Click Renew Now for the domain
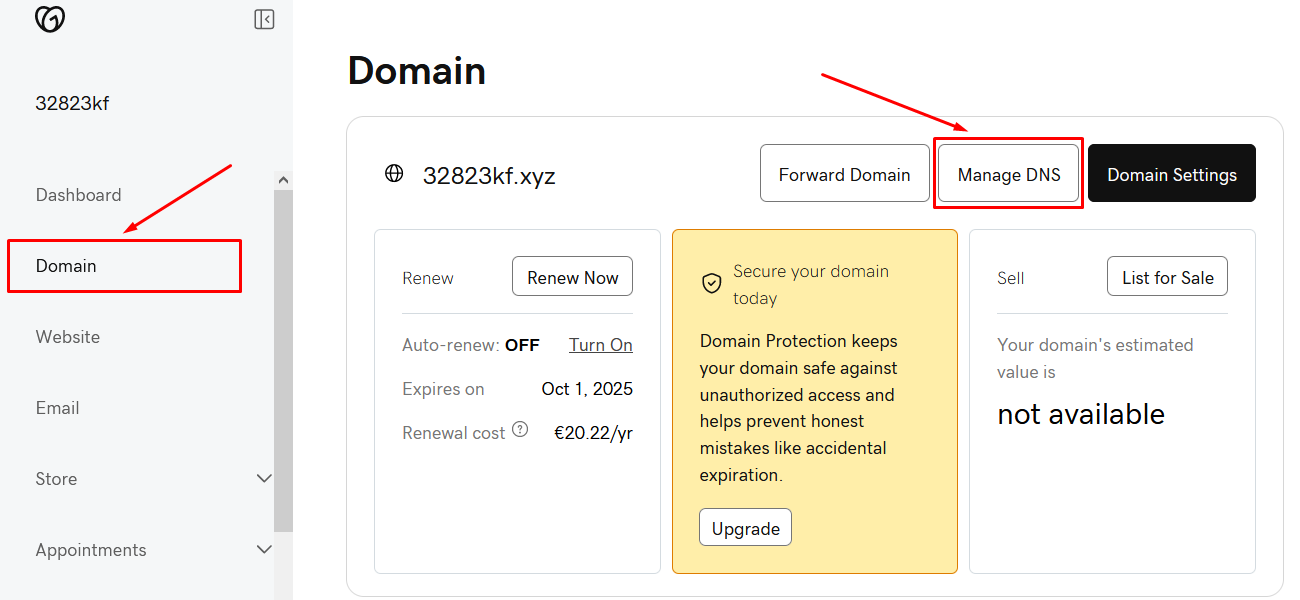Screen dimensions: 1300x600 coord(572,276)
